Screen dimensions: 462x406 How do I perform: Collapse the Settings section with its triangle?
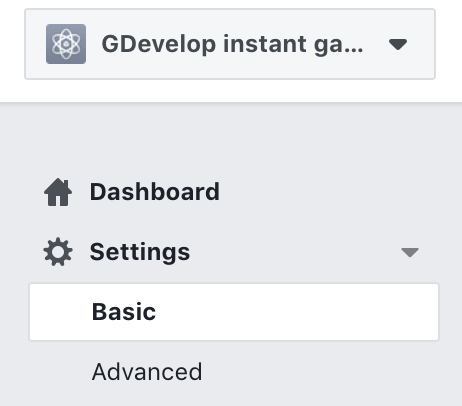[410, 252]
